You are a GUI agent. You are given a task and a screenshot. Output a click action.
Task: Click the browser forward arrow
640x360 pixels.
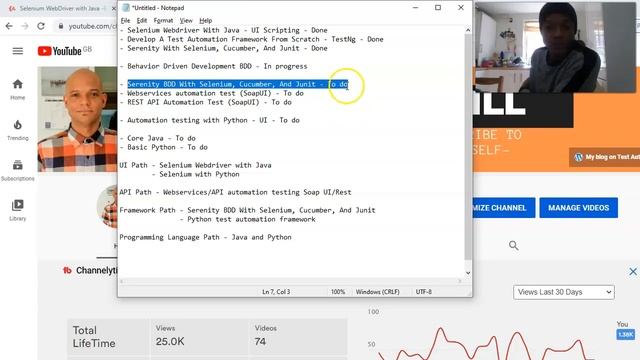tap(25, 26)
